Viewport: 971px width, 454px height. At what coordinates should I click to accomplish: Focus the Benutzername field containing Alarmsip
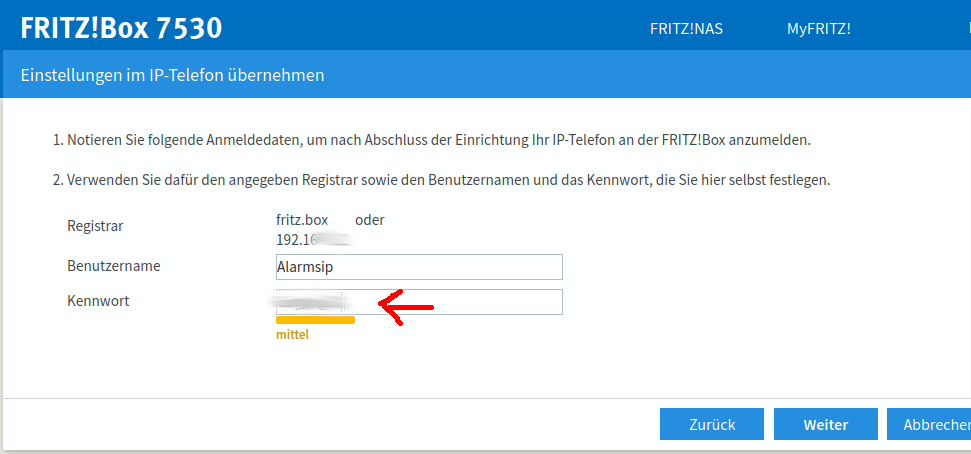pyautogui.click(x=419, y=267)
